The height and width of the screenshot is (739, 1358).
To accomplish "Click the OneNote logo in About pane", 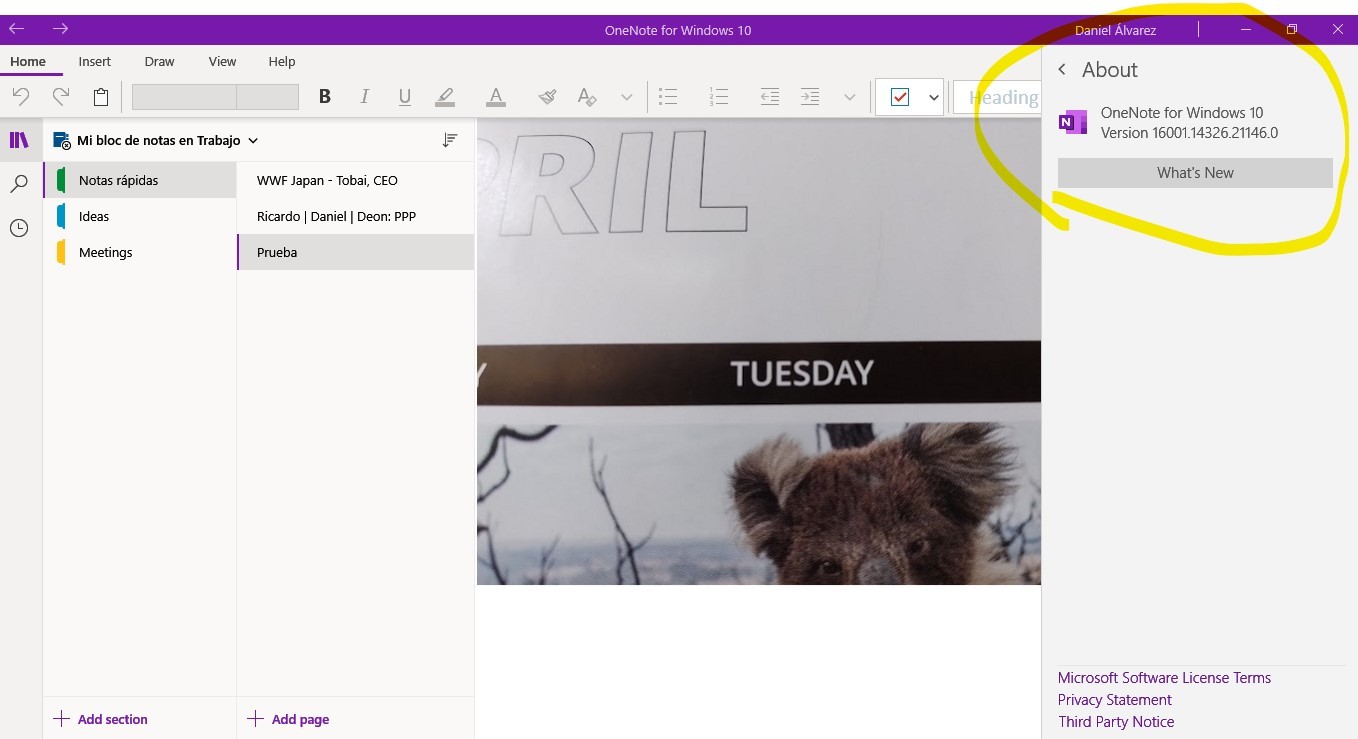I will click(x=1072, y=123).
